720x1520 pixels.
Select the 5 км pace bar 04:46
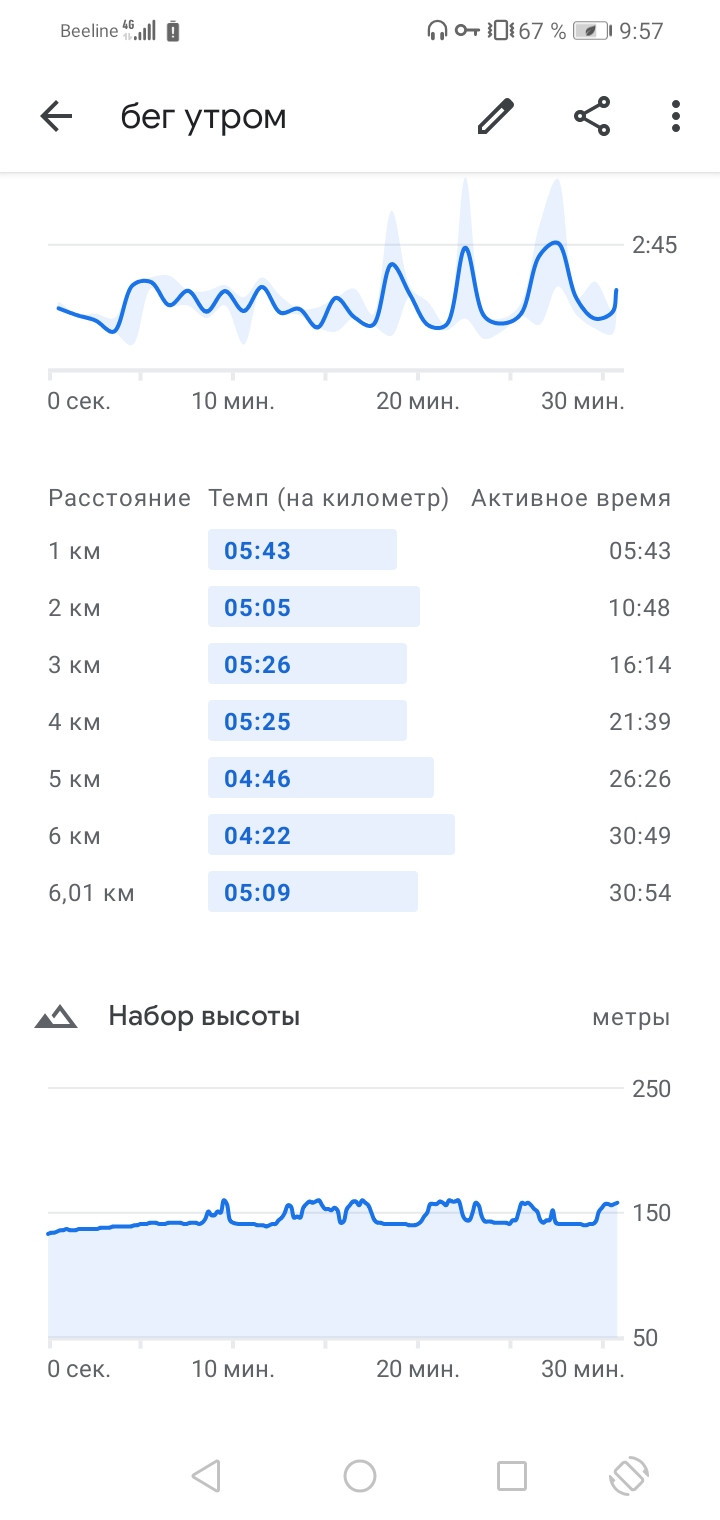click(x=321, y=778)
